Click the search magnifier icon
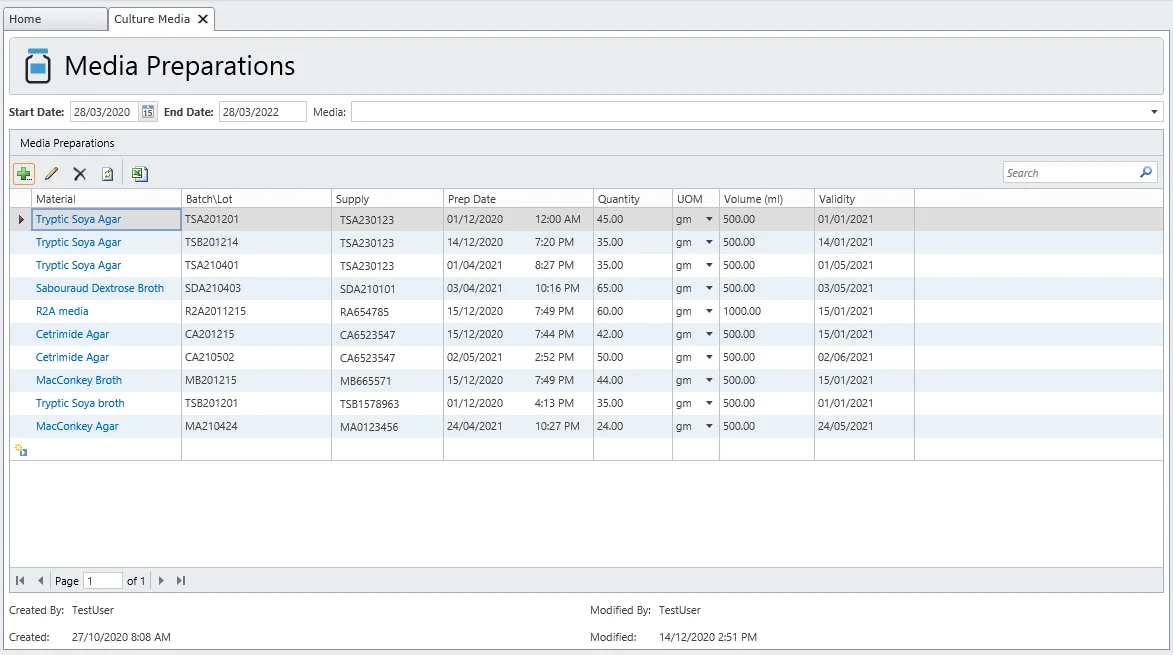Viewport: 1173px width, 655px height. pos(1146,173)
